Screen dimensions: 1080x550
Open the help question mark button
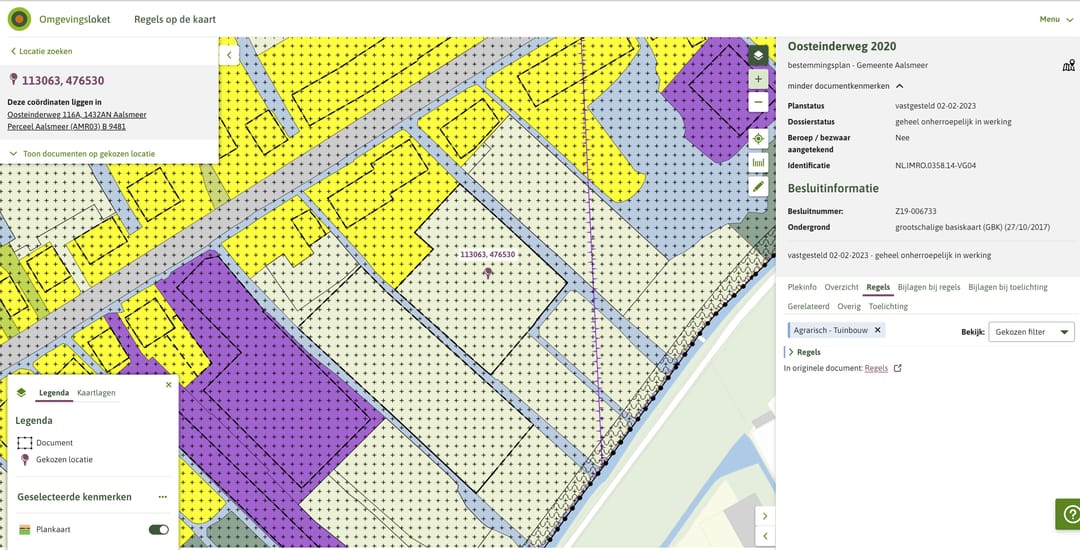coord(1068,513)
